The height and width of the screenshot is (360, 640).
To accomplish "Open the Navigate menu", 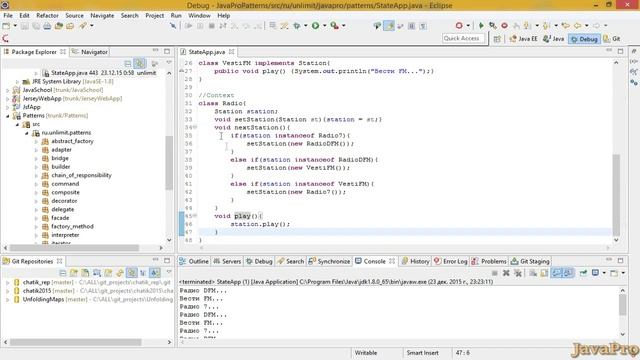I will 102,16.
